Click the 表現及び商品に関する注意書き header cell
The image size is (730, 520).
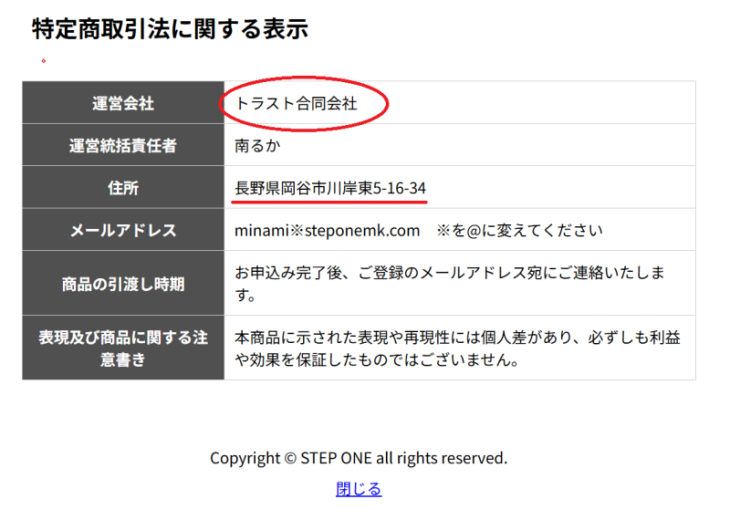pyautogui.click(x=123, y=348)
